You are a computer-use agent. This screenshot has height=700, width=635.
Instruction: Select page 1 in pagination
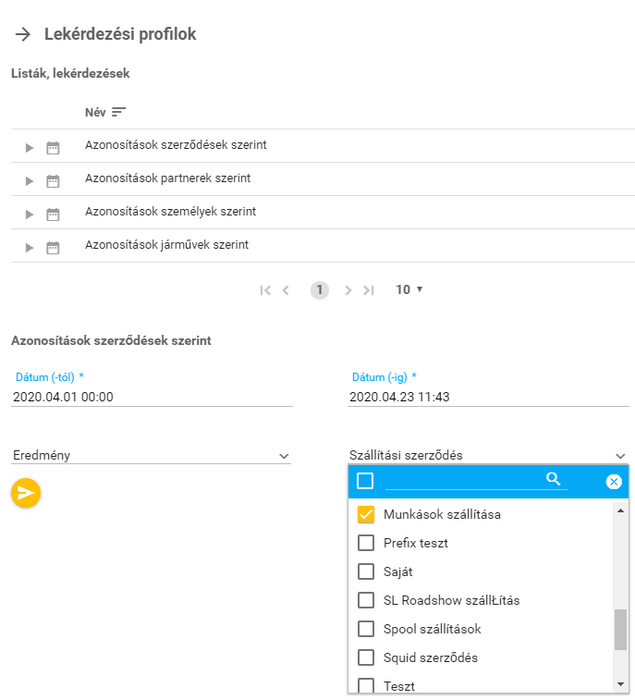click(319, 290)
